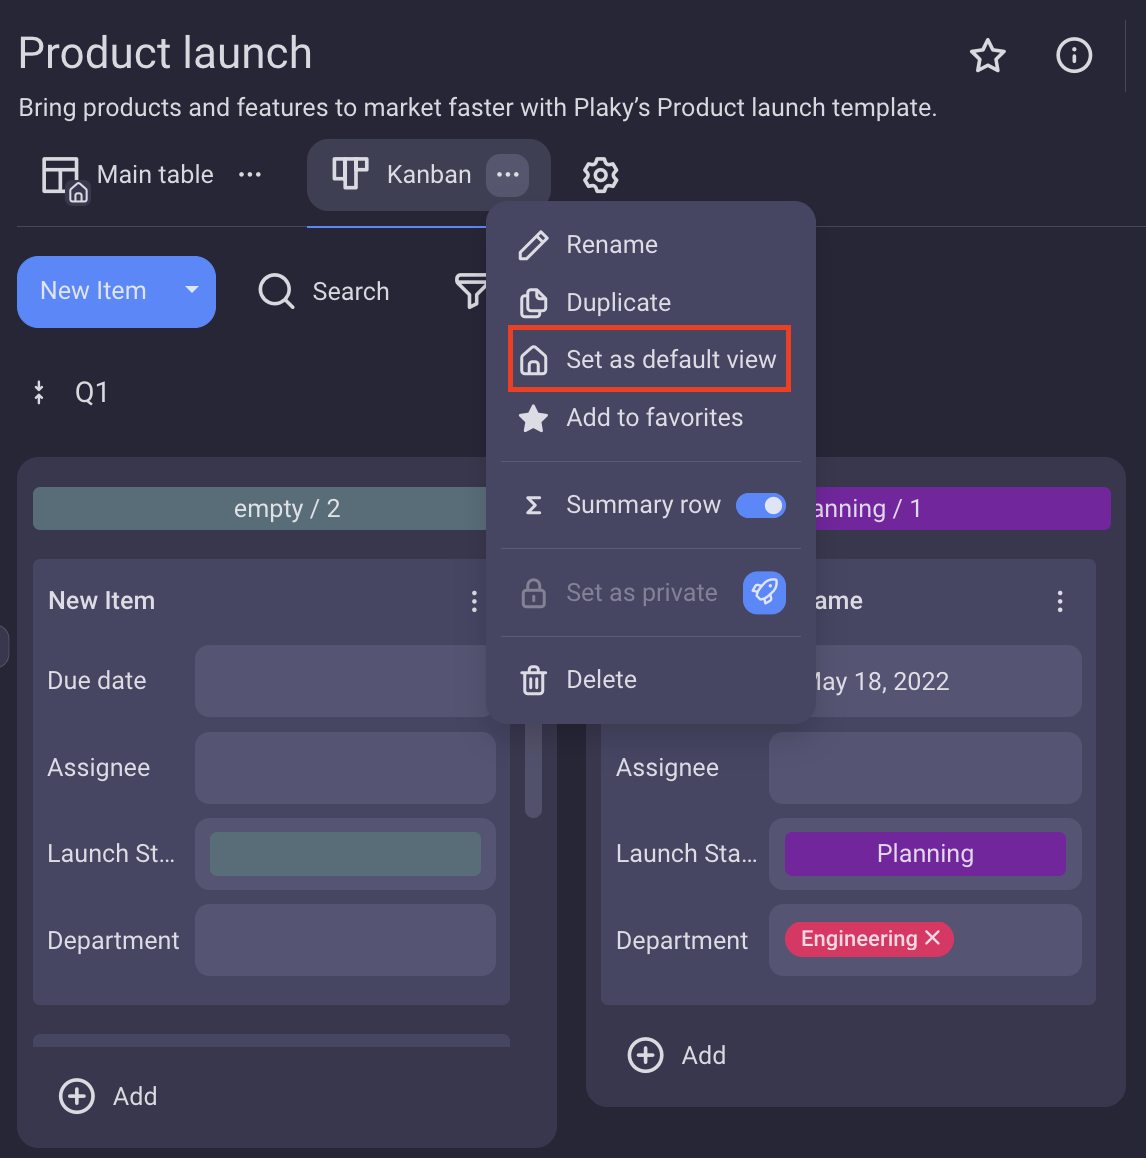Remove the Engineering department tag
The image size is (1146, 1158).
[933, 938]
